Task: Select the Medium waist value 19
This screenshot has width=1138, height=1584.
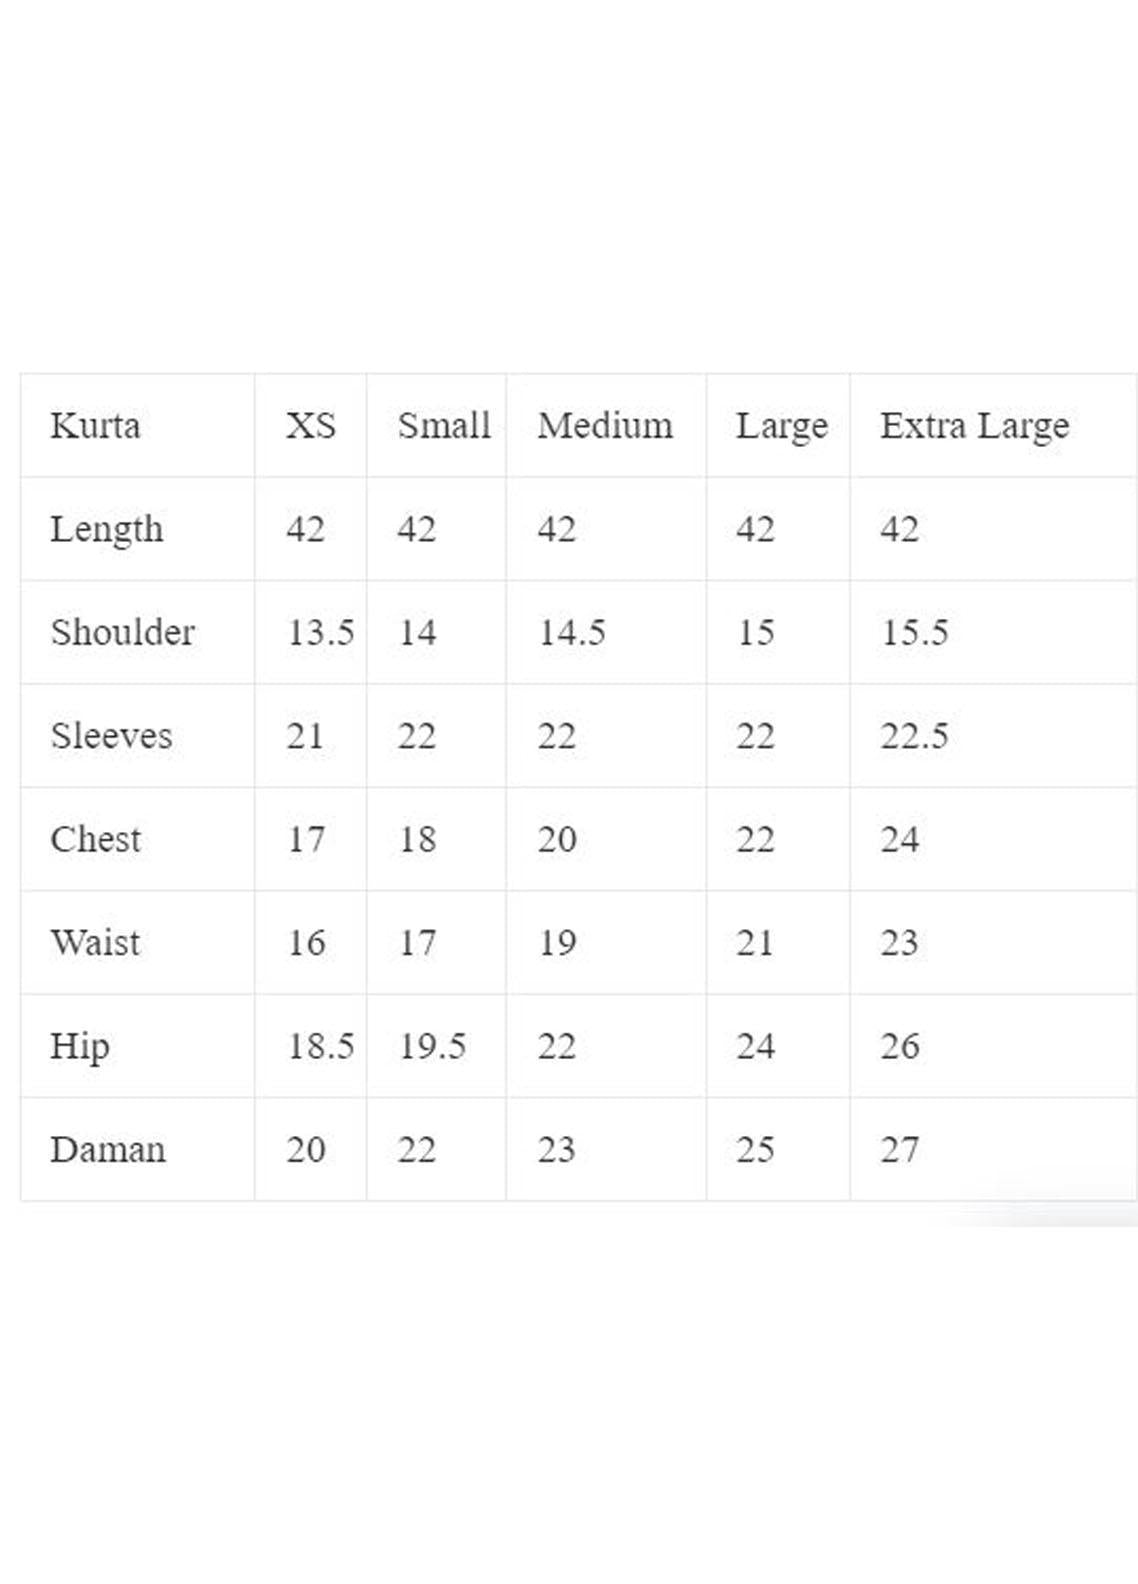Action: [x=557, y=942]
